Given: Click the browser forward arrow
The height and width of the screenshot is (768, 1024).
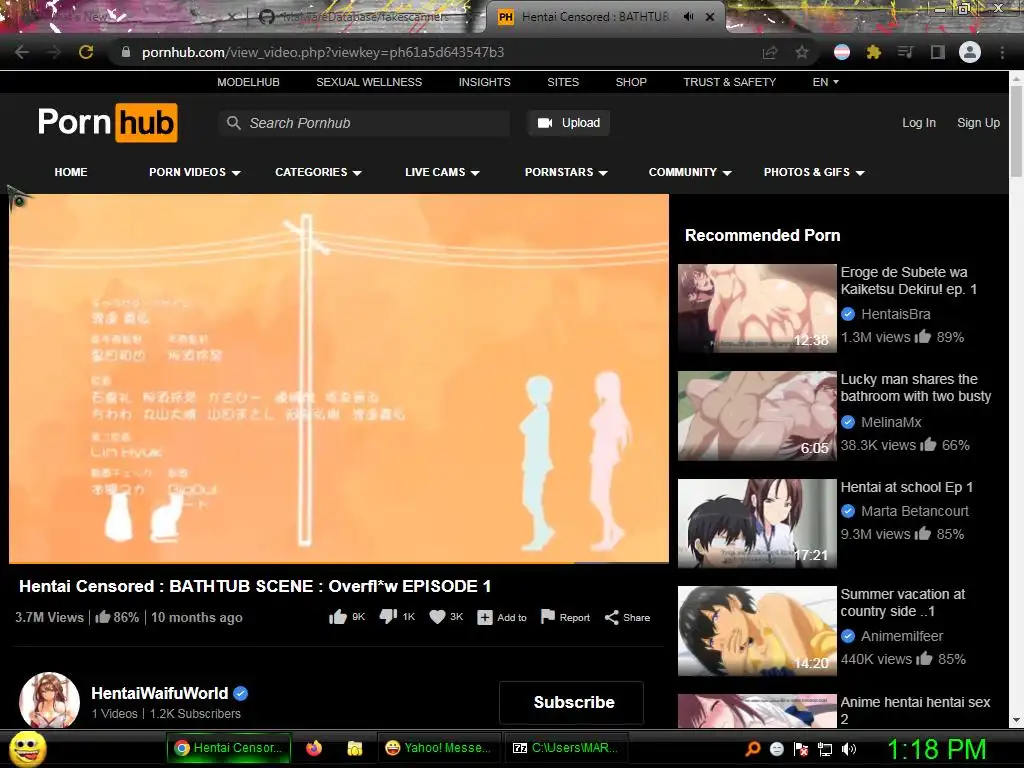Looking at the screenshot, I should coord(54,52).
